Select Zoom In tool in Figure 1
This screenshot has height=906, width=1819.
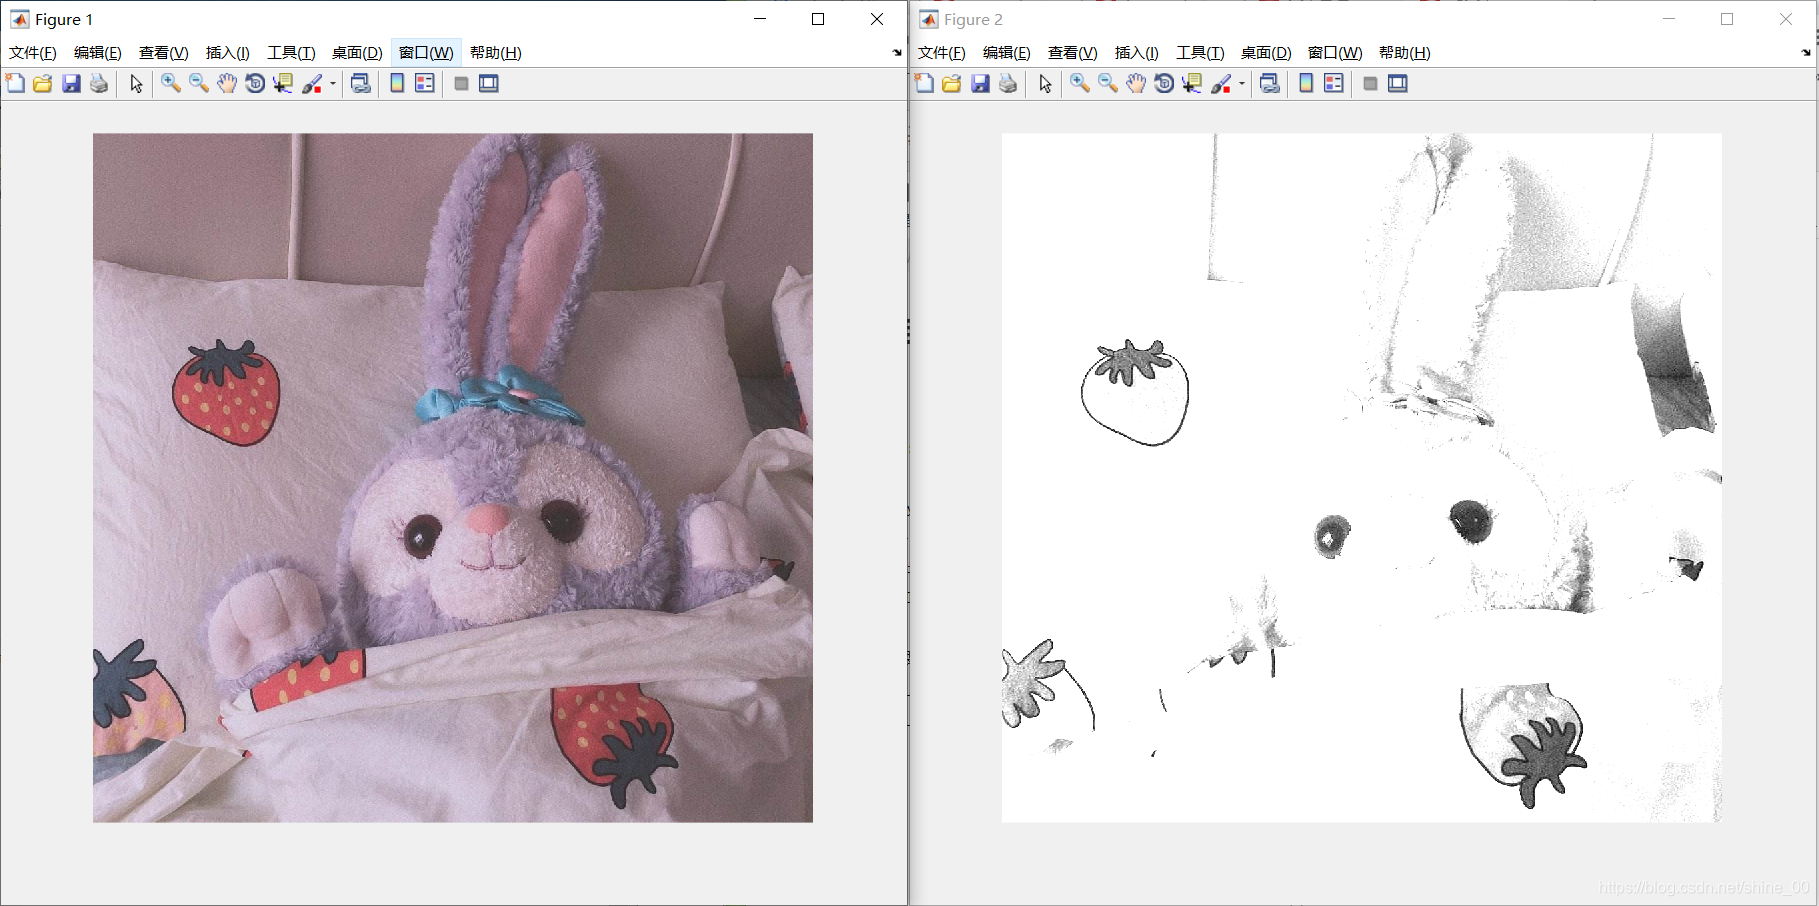pyautogui.click(x=171, y=84)
